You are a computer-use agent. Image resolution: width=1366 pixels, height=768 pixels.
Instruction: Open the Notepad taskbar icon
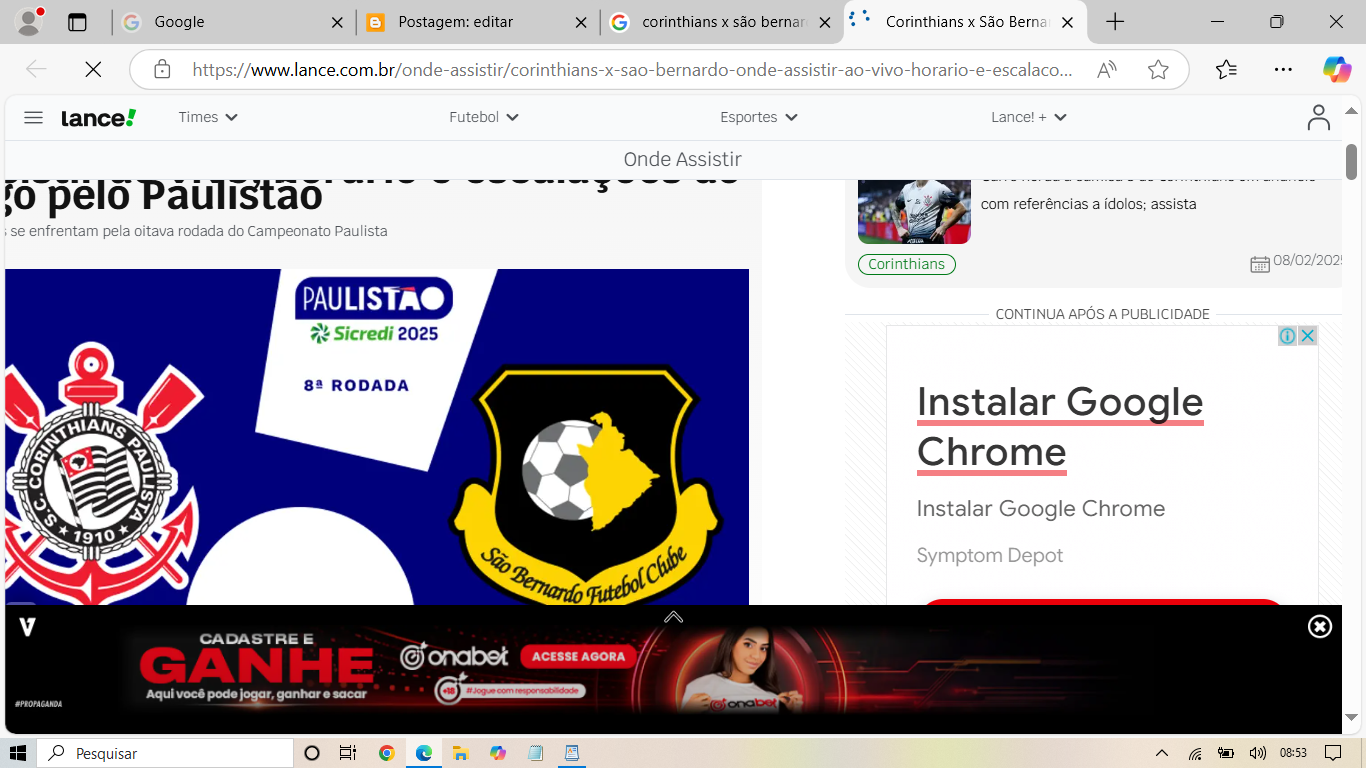click(x=535, y=753)
